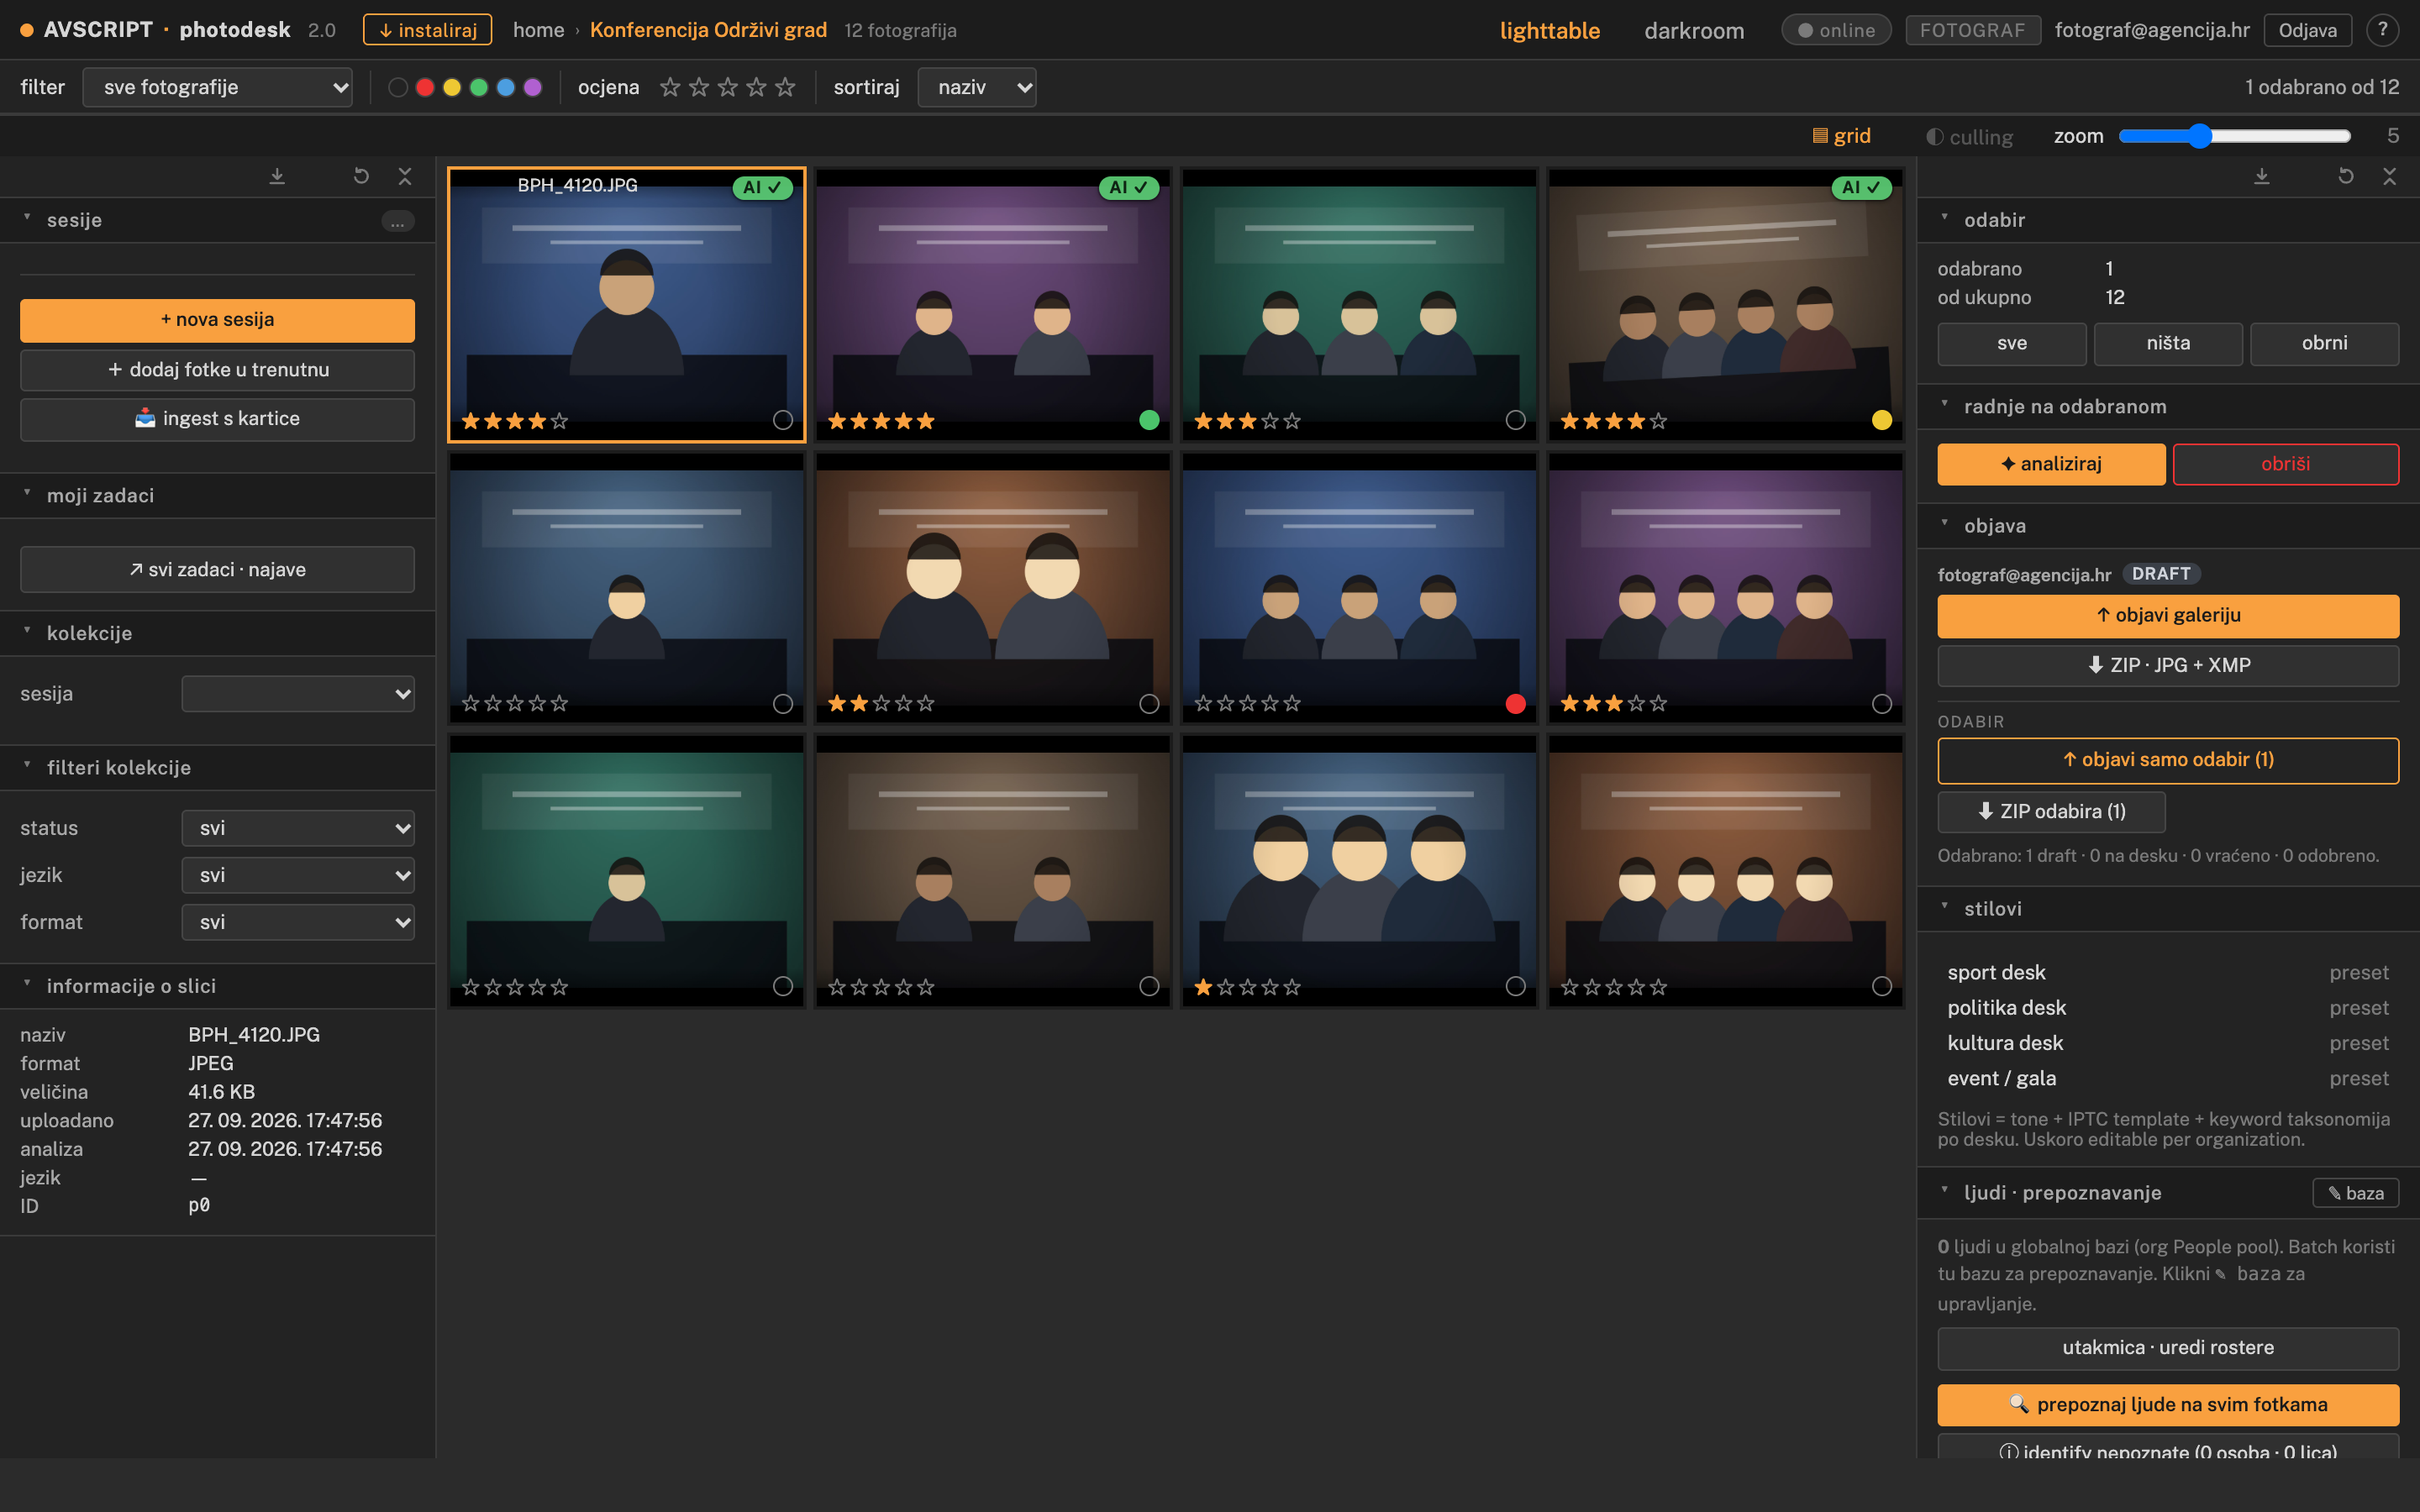Open the format filter dropdown

(x=298, y=922)
